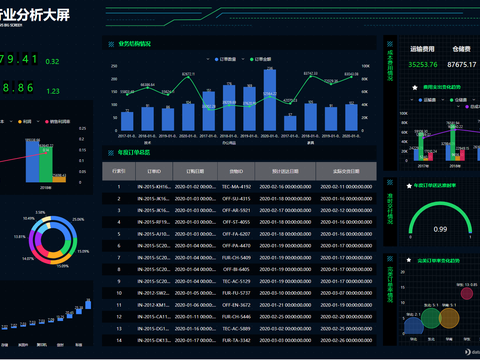480x360 pixels.
Task: Click the hatch icon beside 业务结构情况 title
Action: click(111, 44)
